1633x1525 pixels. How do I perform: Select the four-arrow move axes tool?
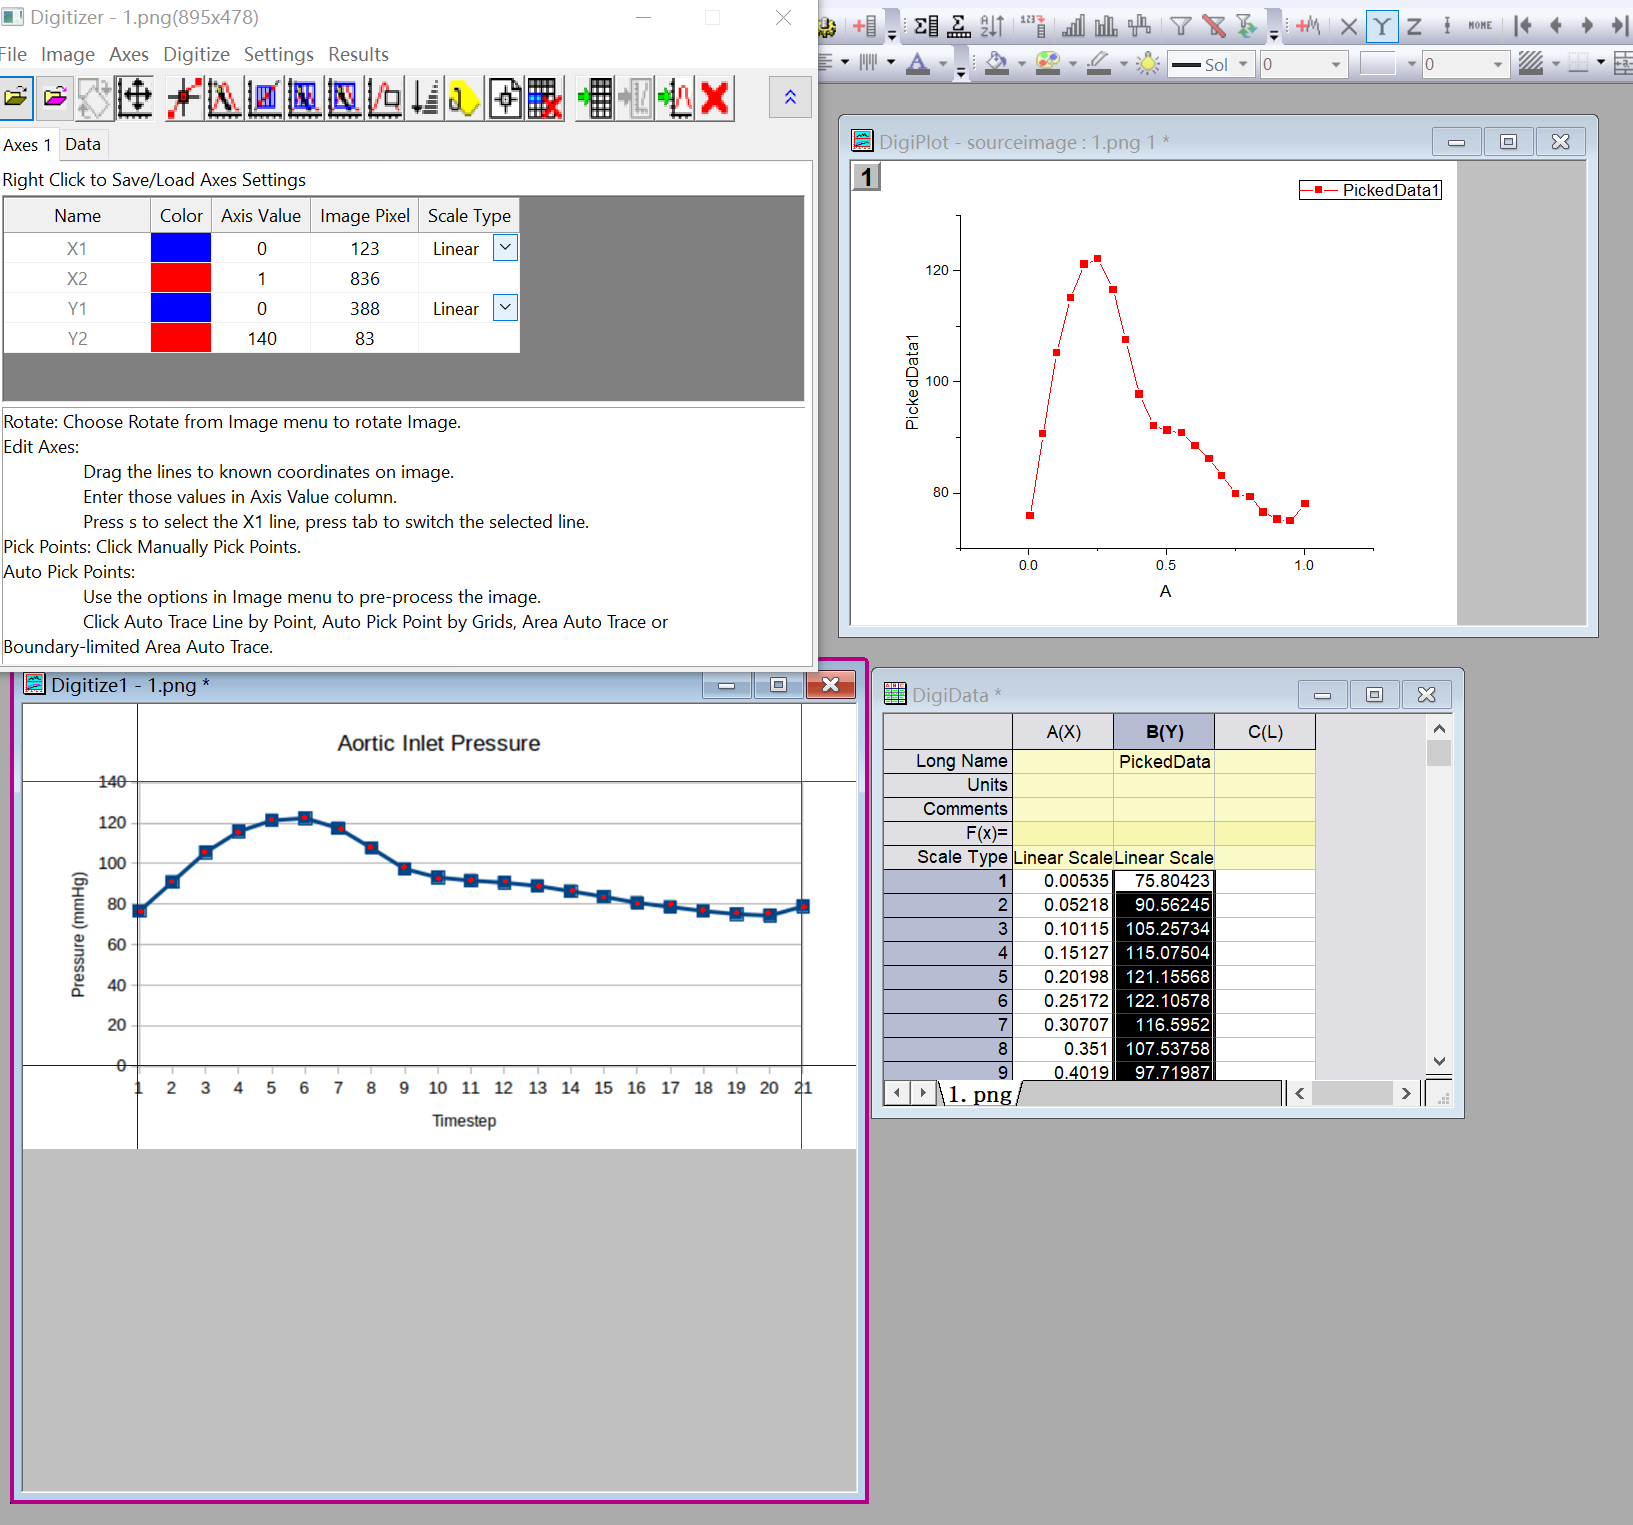point(135,98)
